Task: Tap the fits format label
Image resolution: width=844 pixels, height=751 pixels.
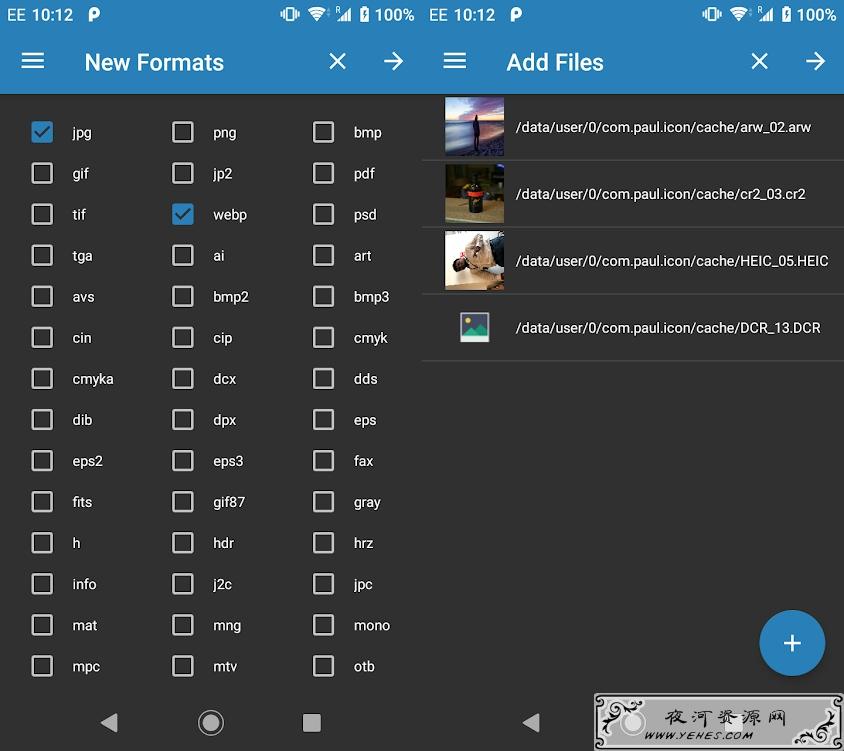Action: 82,502
